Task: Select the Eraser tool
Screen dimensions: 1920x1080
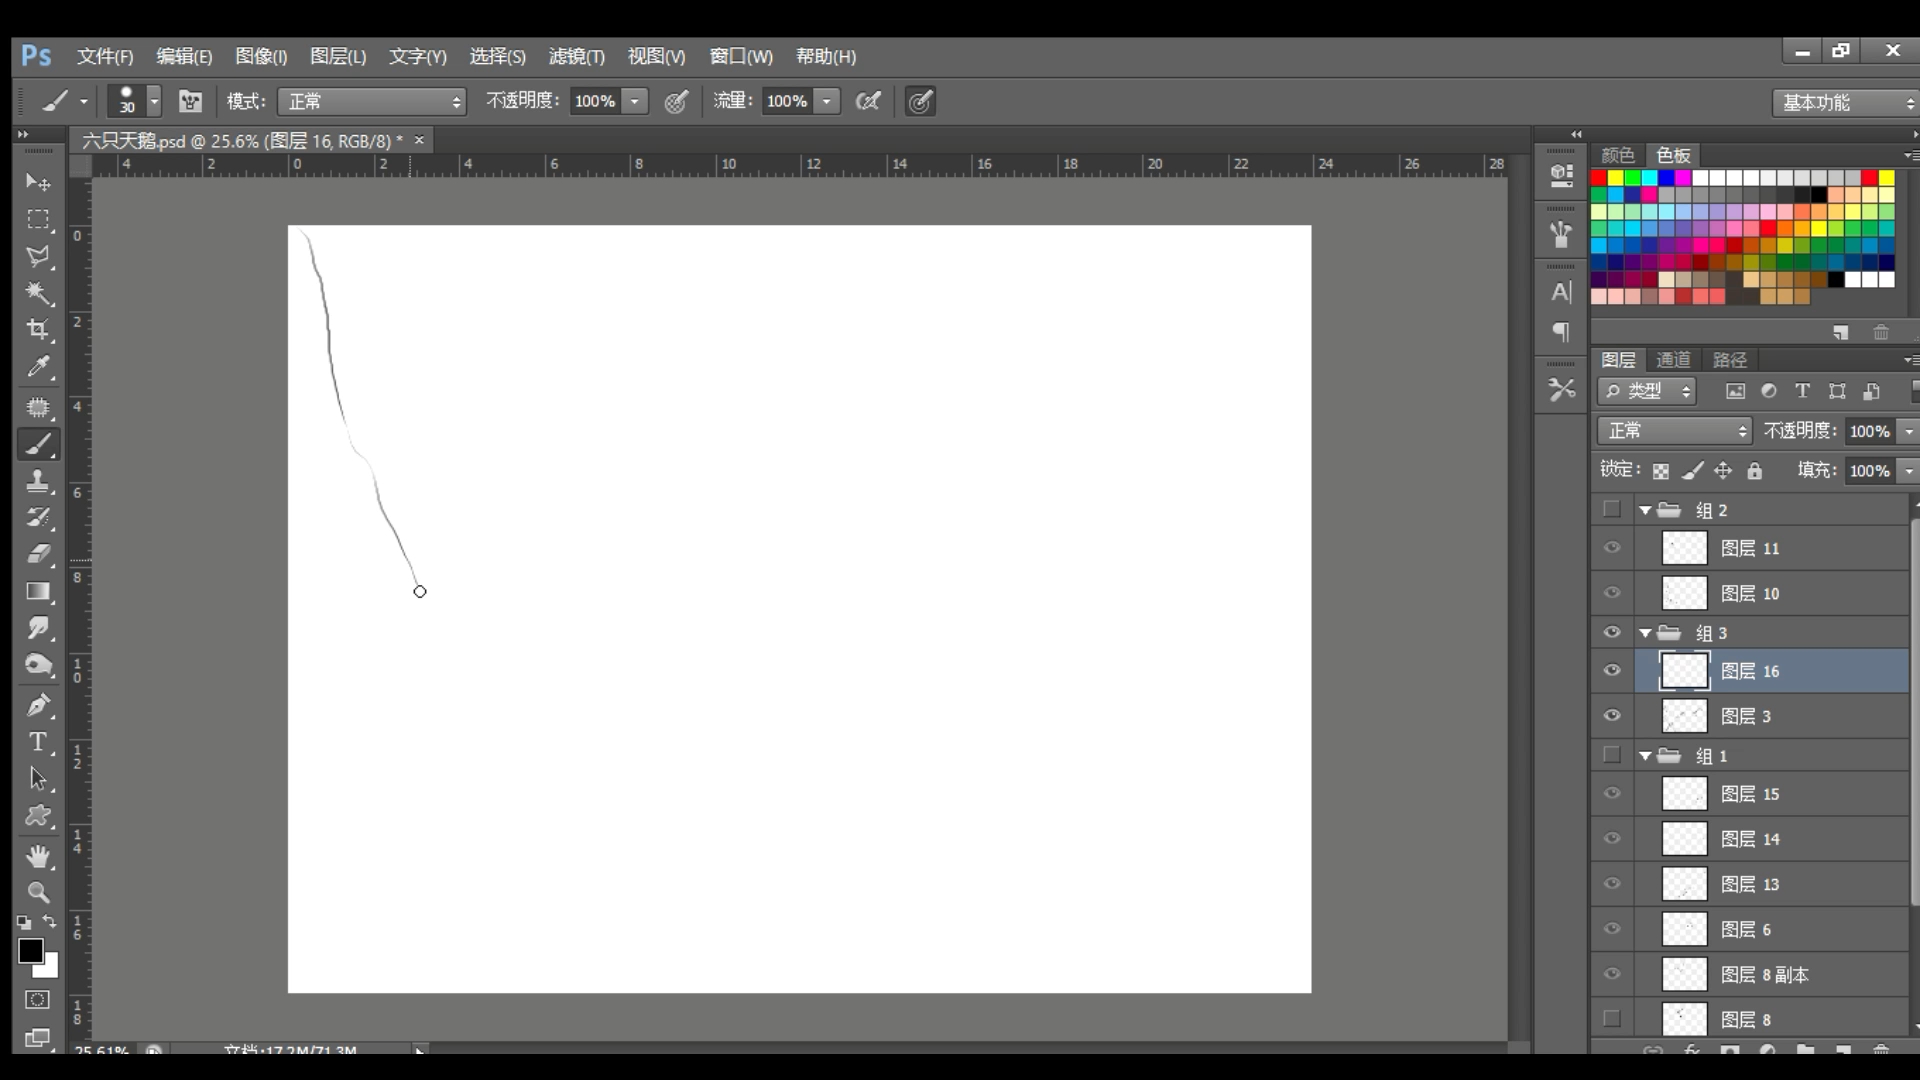Action: coord(38,554)
